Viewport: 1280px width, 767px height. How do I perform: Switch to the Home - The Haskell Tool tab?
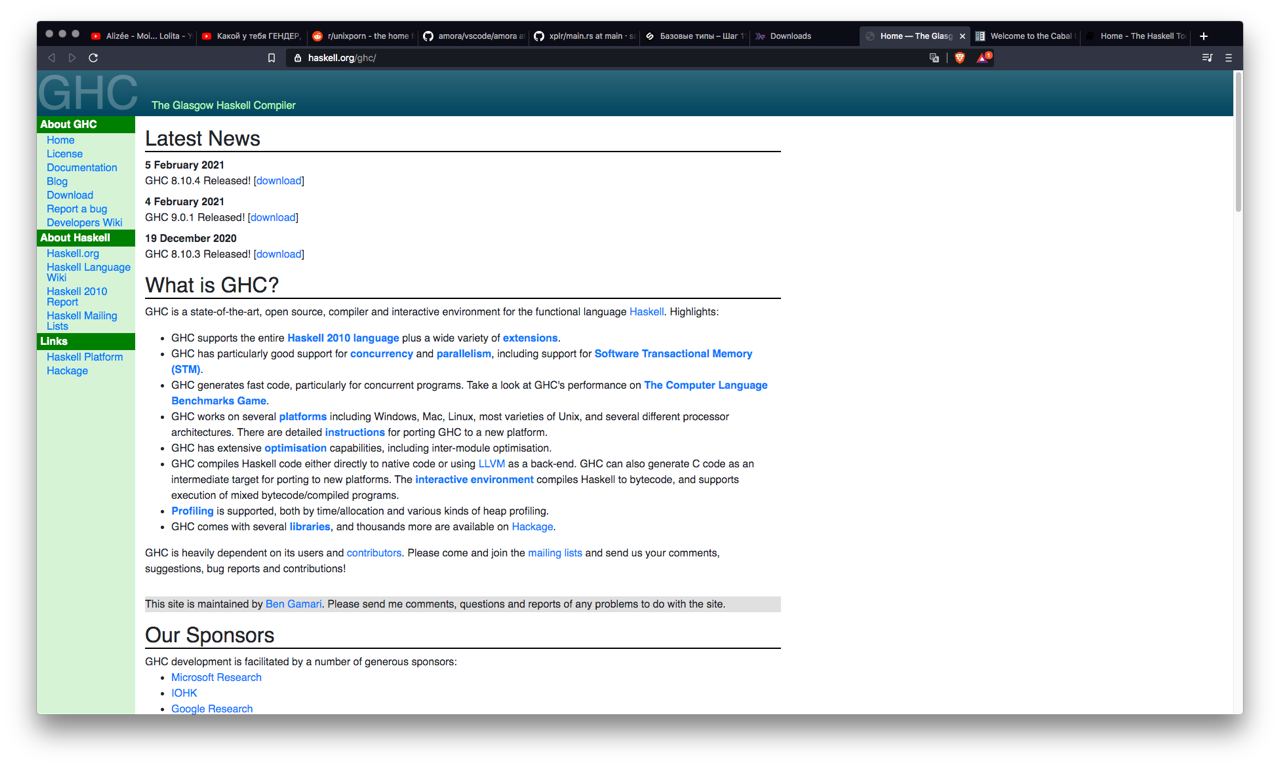coord(1135,36)
